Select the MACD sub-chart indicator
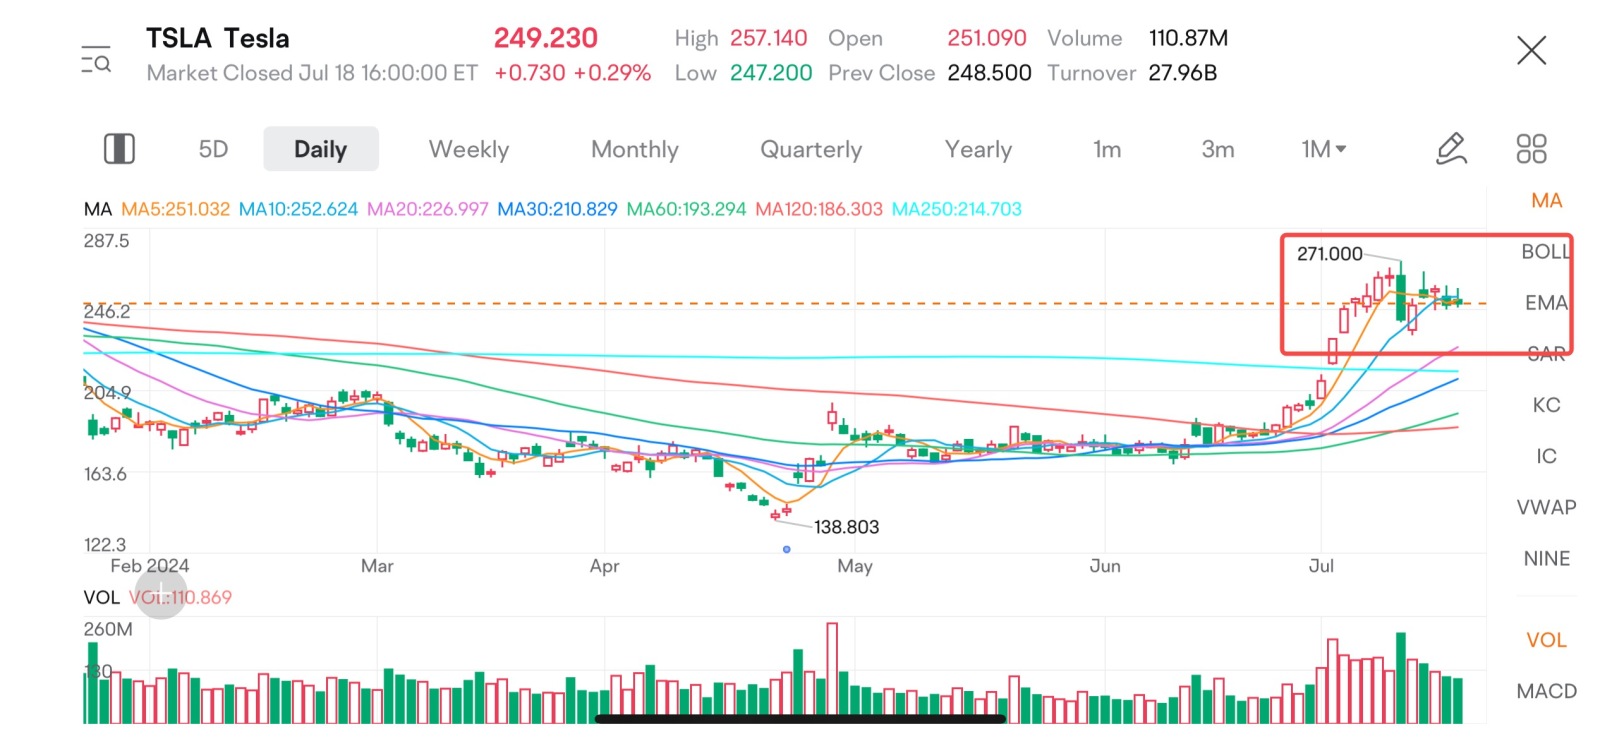This screenshot has width=1600, height=739. tap(1546, 691)
